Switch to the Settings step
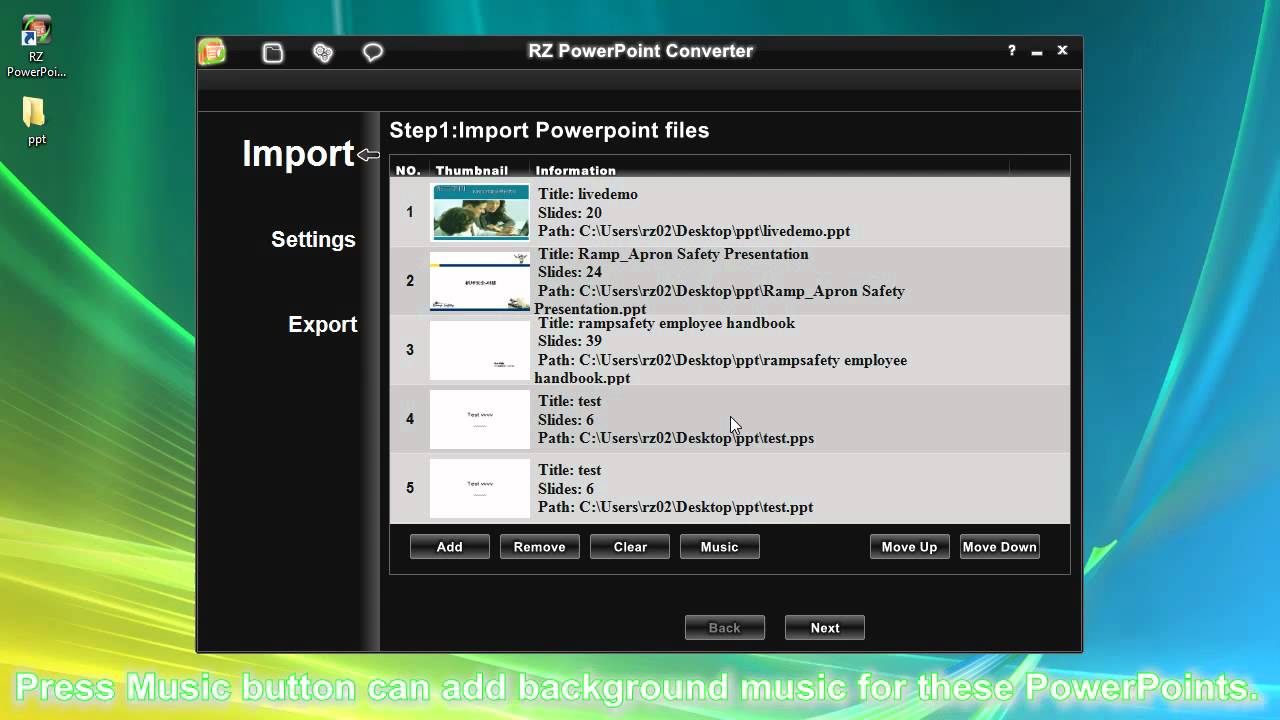1280x720 pixels. (313, 240)
